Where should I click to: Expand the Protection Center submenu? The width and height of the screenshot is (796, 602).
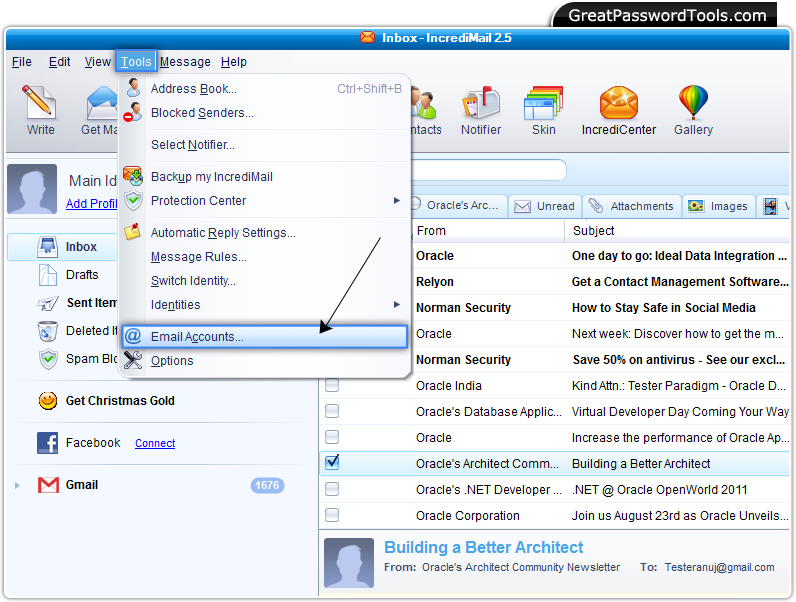coord(396,201)
